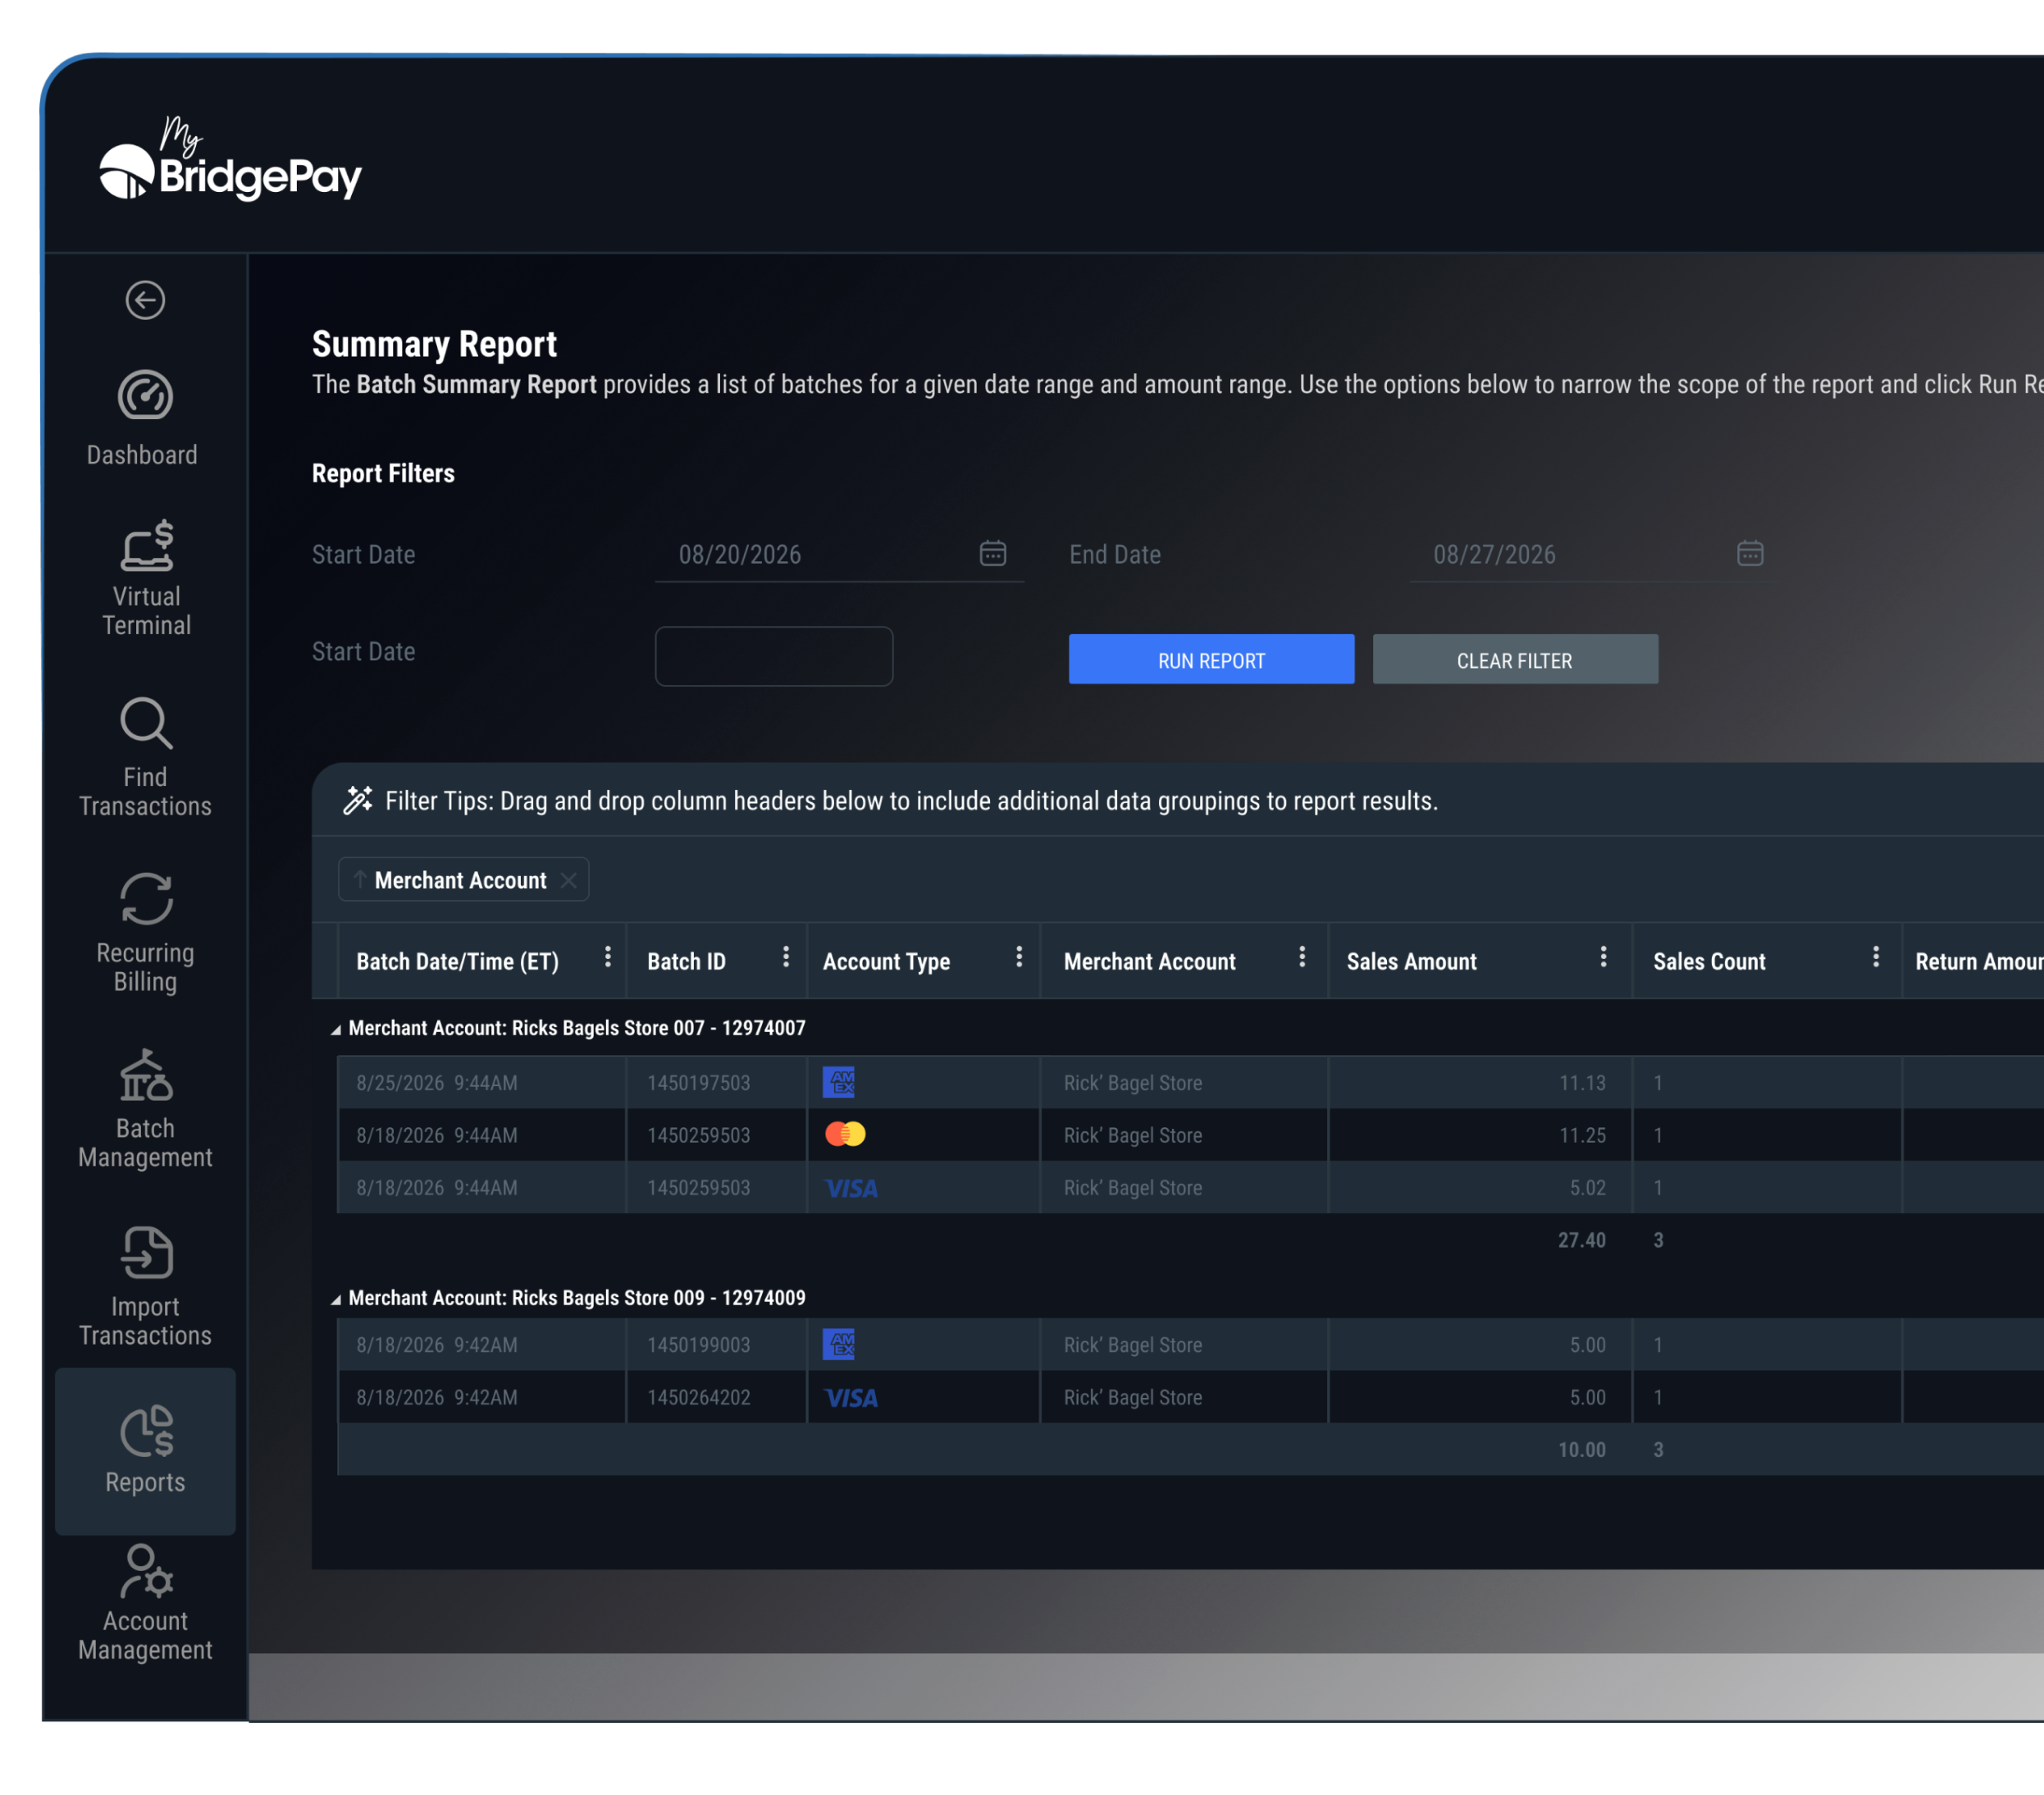Image resolution: width=2044 pixels, height=1795 pixels.
Task: Click the End Date field 08/27/2026
Action: tap(1595, 555)
